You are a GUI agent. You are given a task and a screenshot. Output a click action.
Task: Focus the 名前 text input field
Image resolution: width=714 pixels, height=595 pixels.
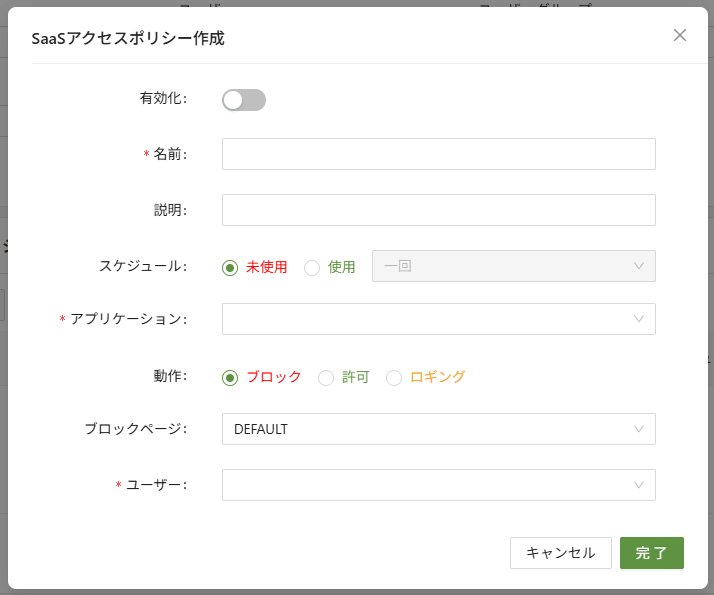coord(438,154)
